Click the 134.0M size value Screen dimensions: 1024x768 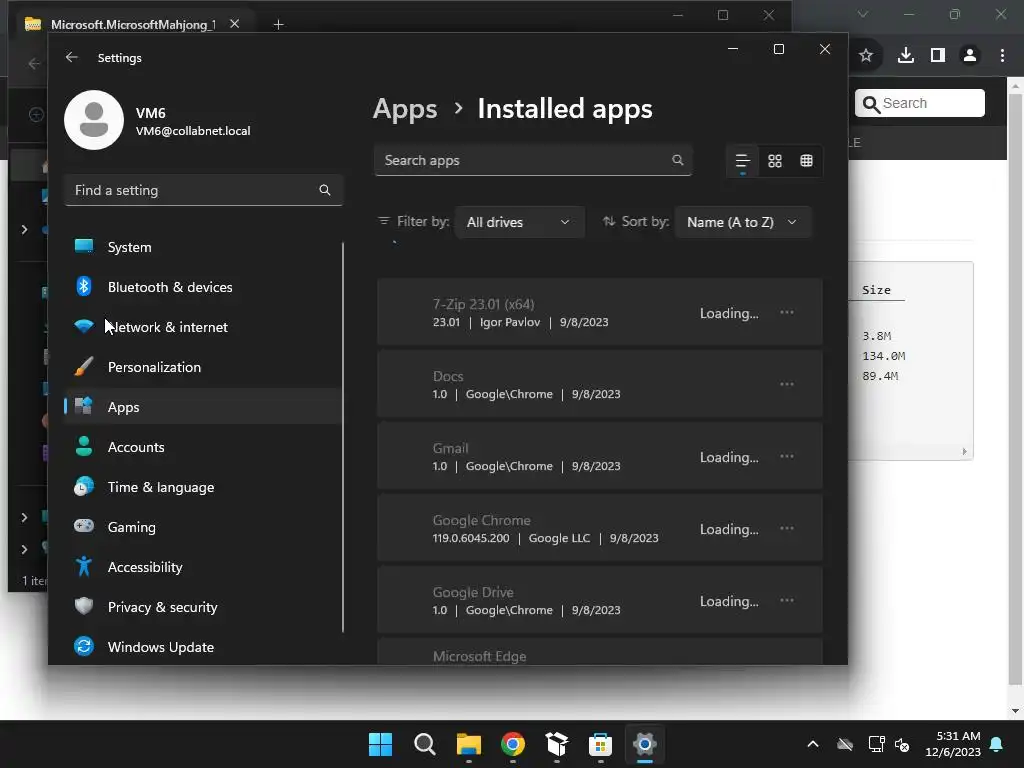tap(884, 356)
